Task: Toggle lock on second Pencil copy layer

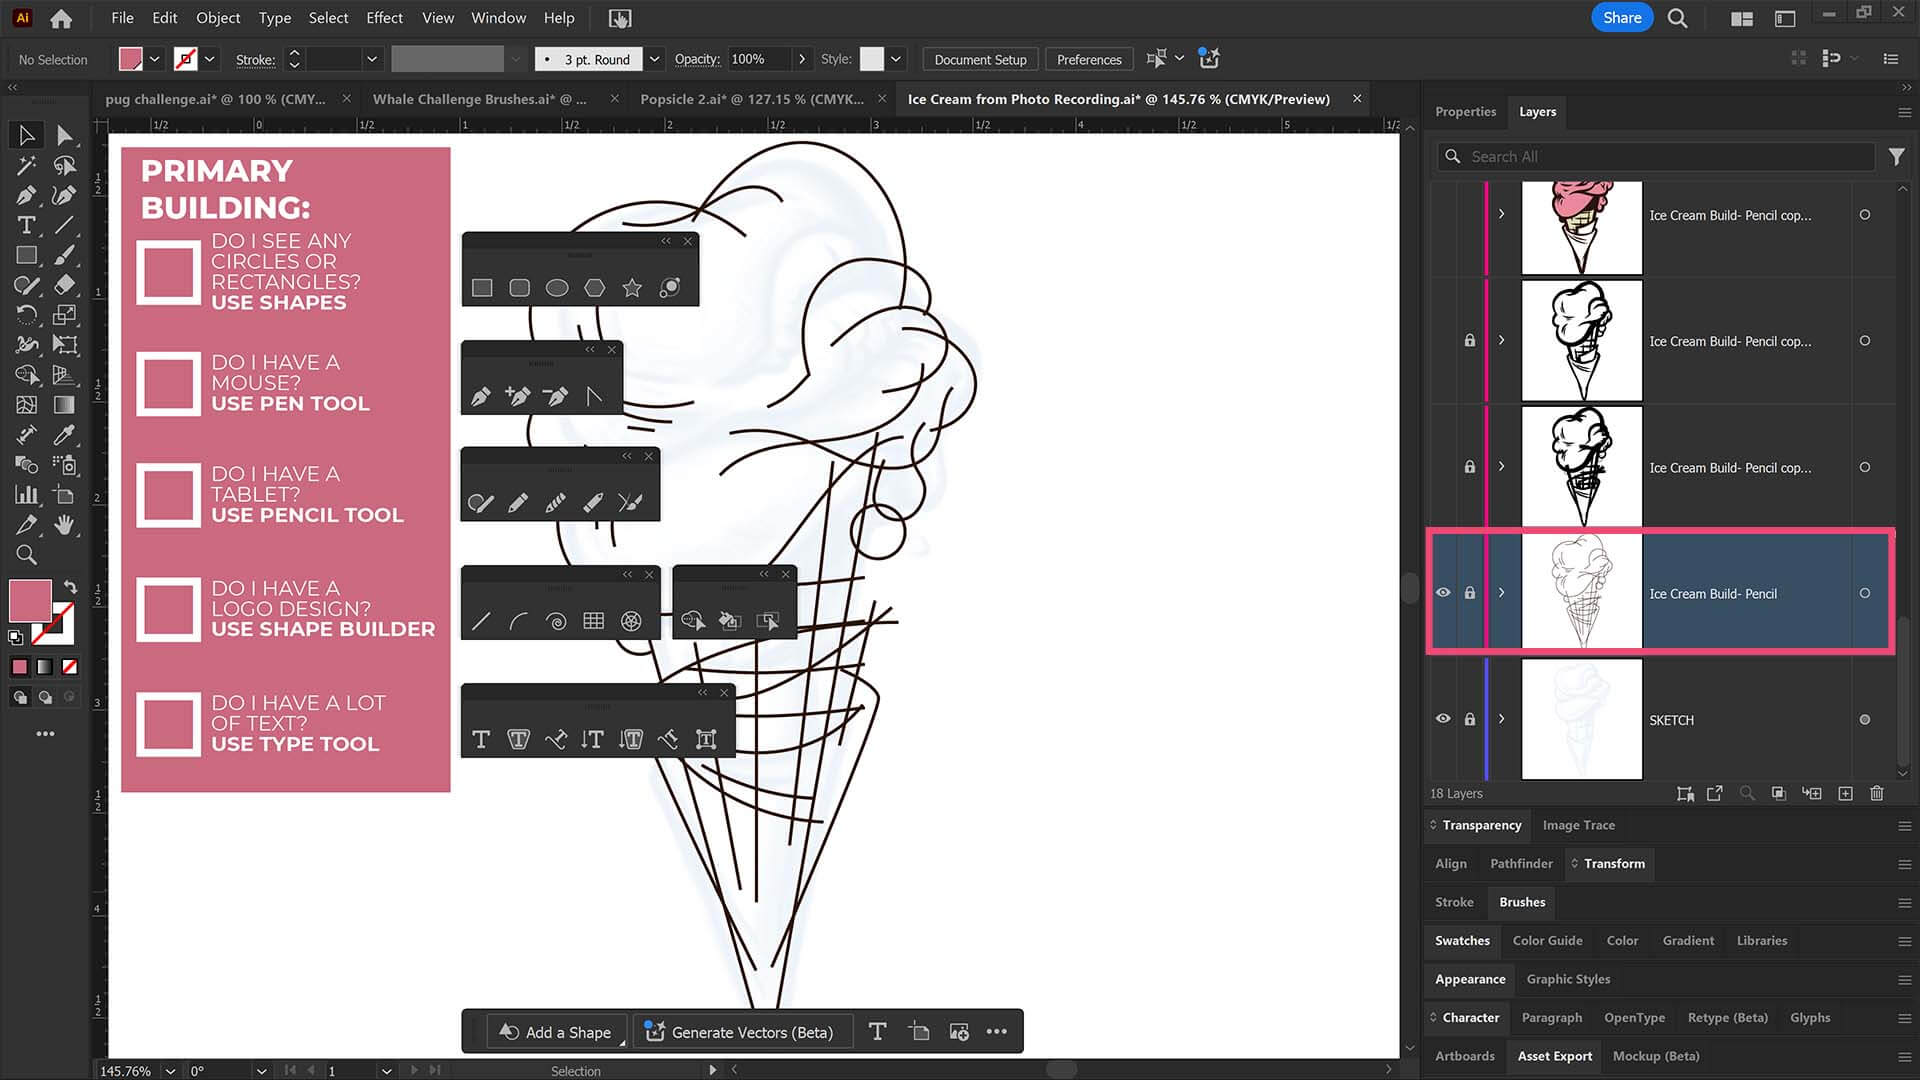Action: coord(1470,341)
